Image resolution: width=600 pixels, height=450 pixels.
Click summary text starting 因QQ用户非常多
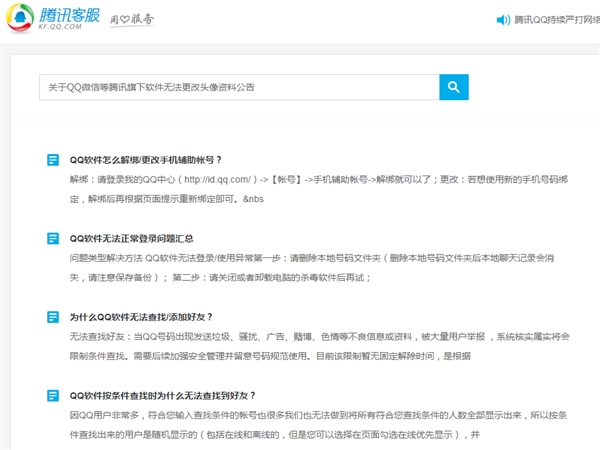point(318,415)
